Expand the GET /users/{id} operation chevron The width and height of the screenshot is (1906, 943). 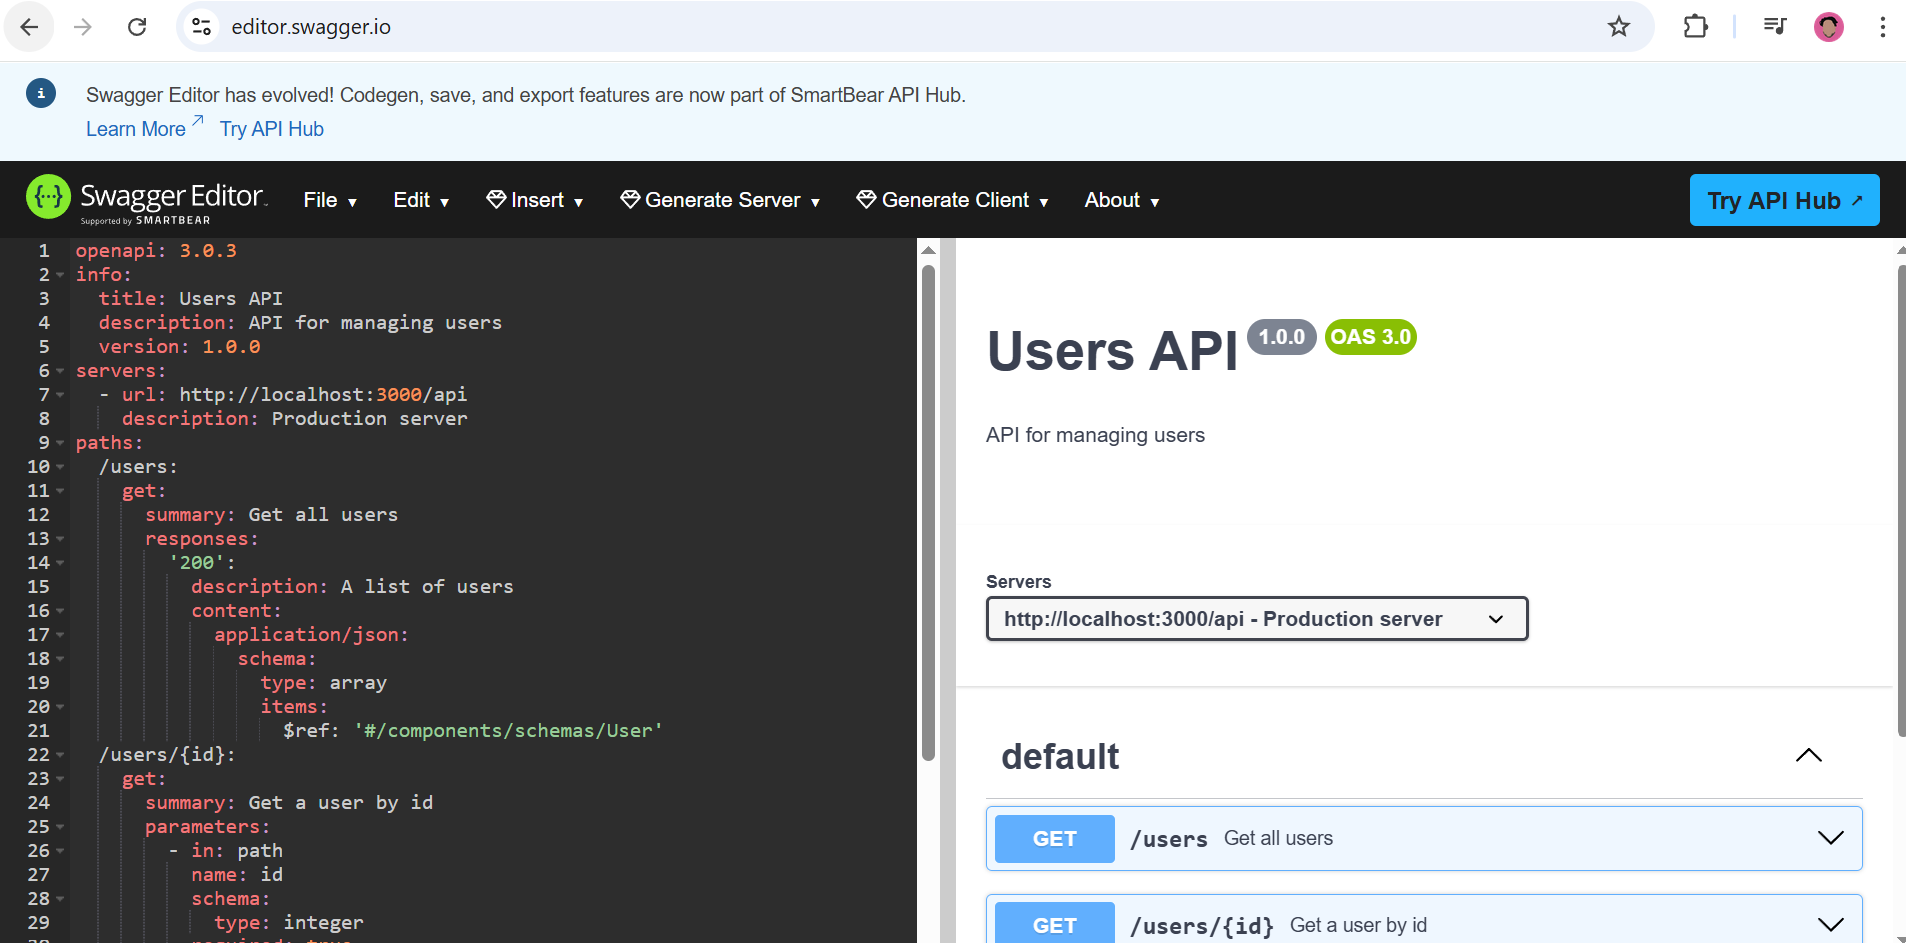tap(1830, 925)
